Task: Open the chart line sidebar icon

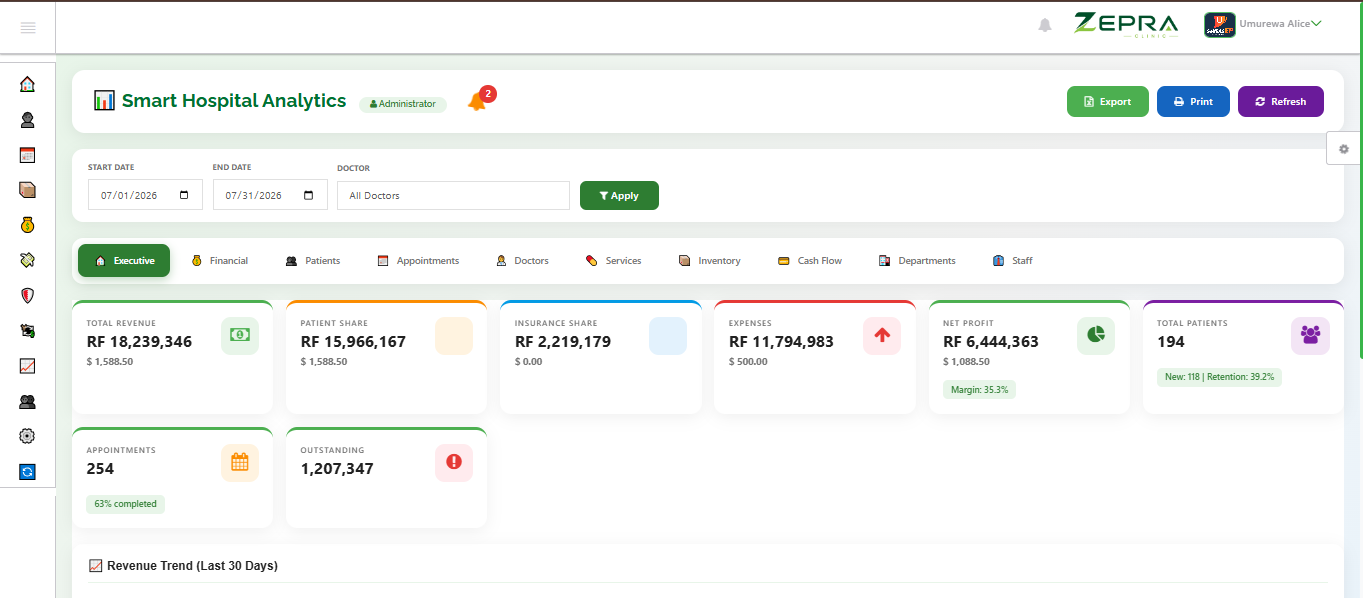Action: (x=28, y=366)
